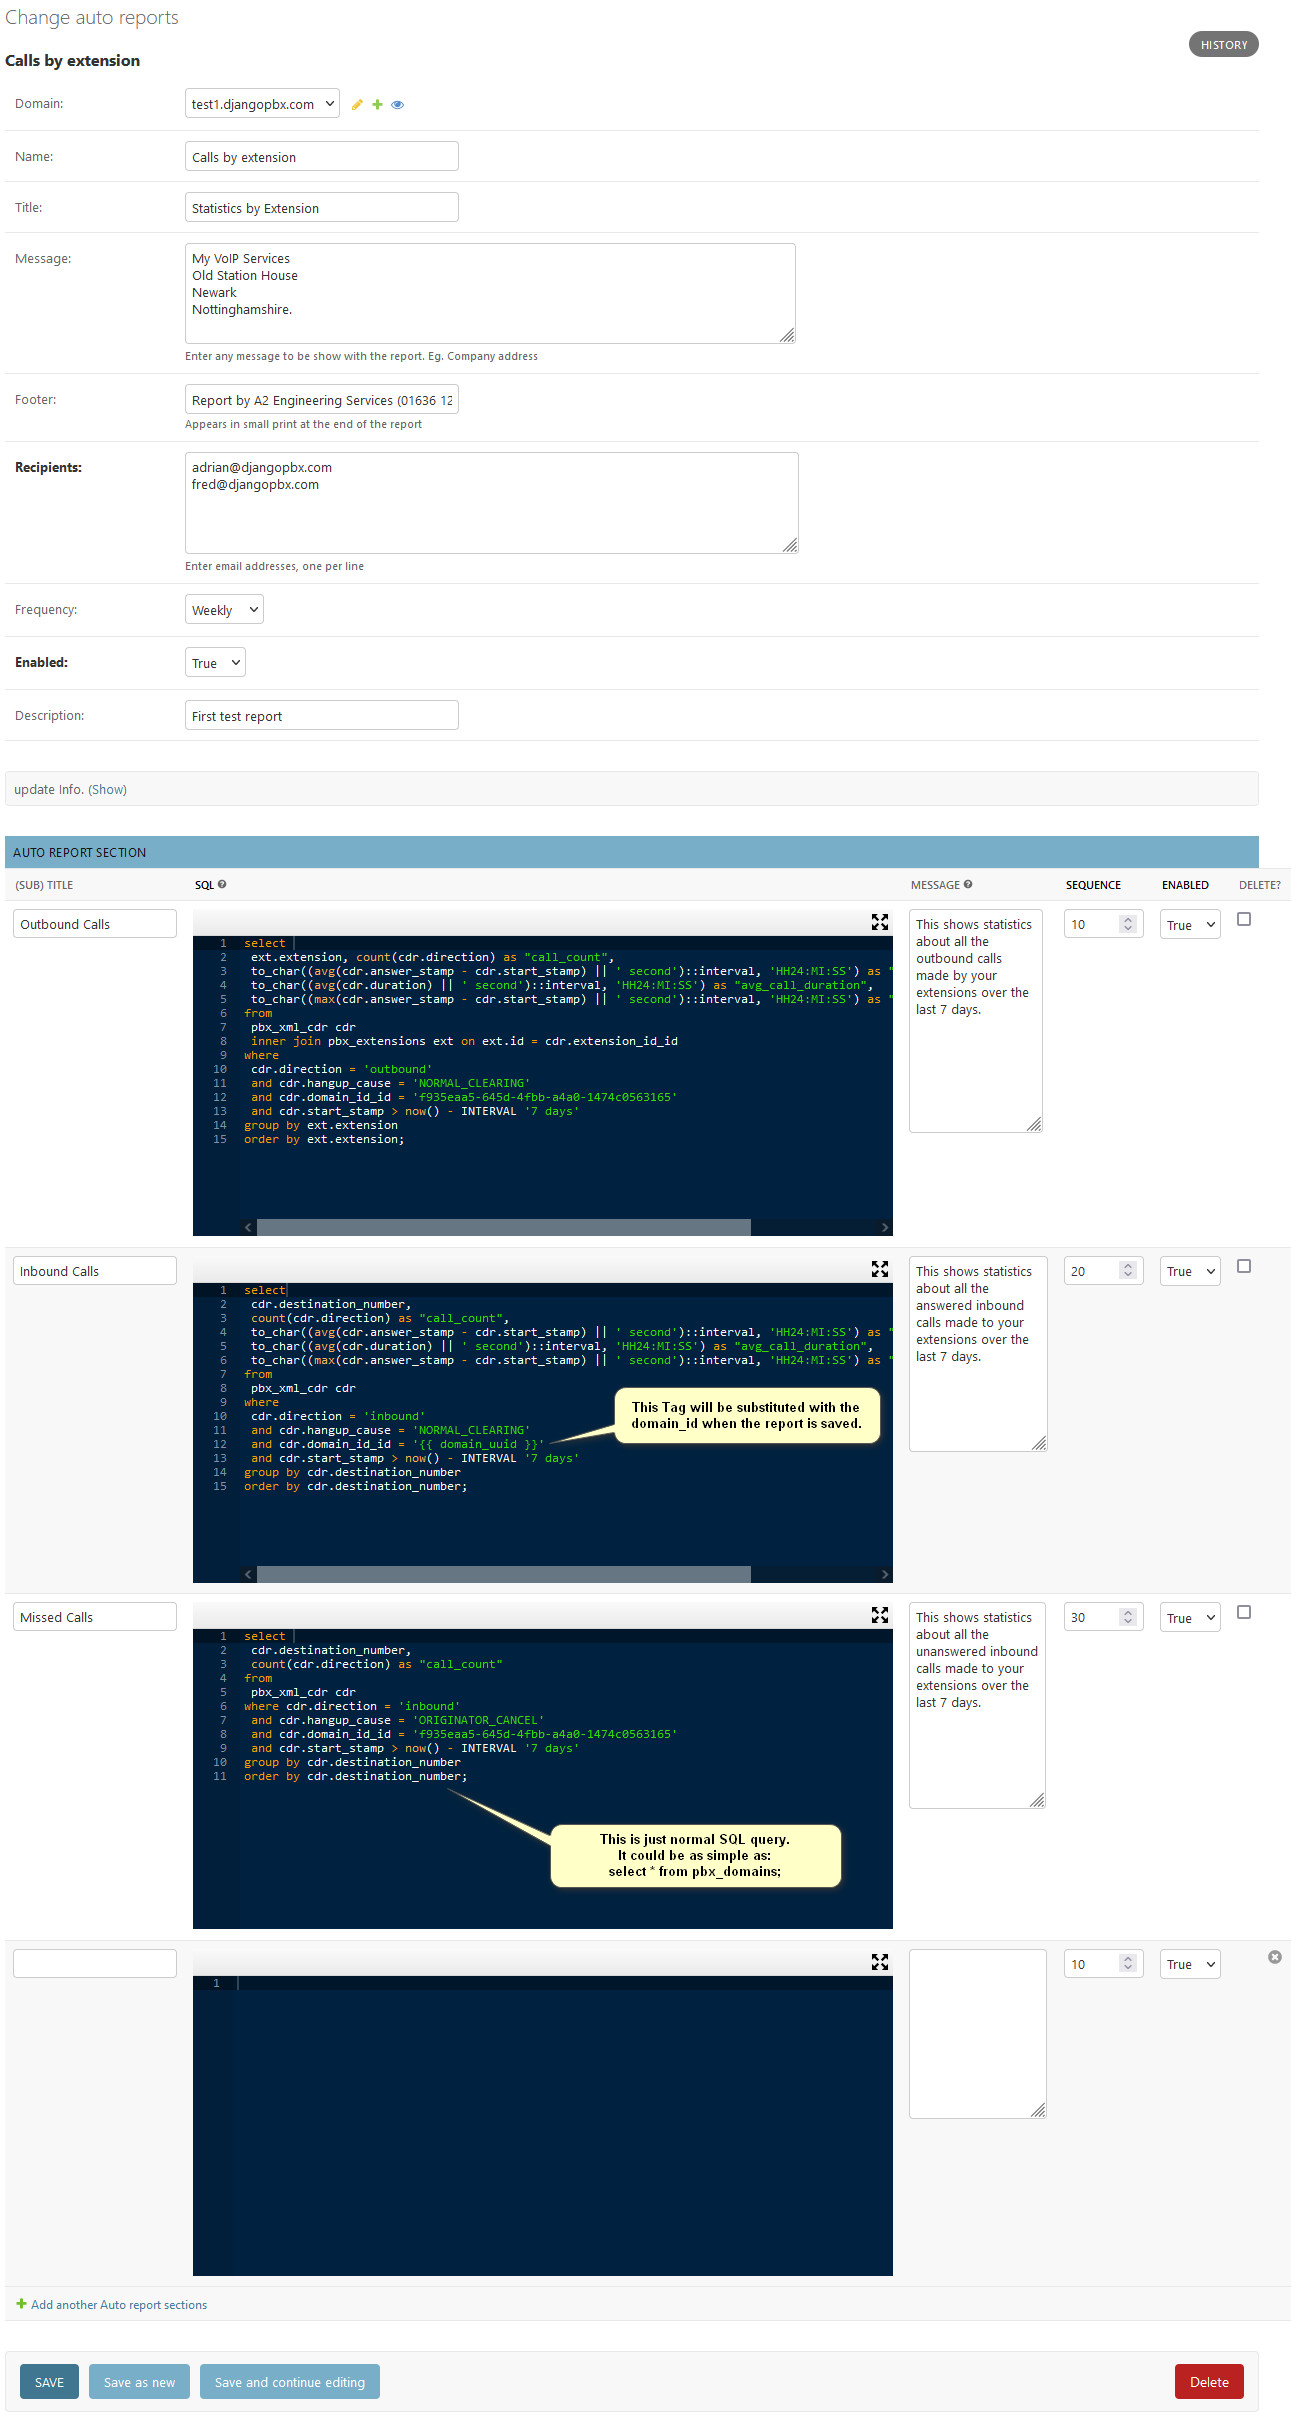Tick the delete checkbox for Missed Calls

1244,1612
